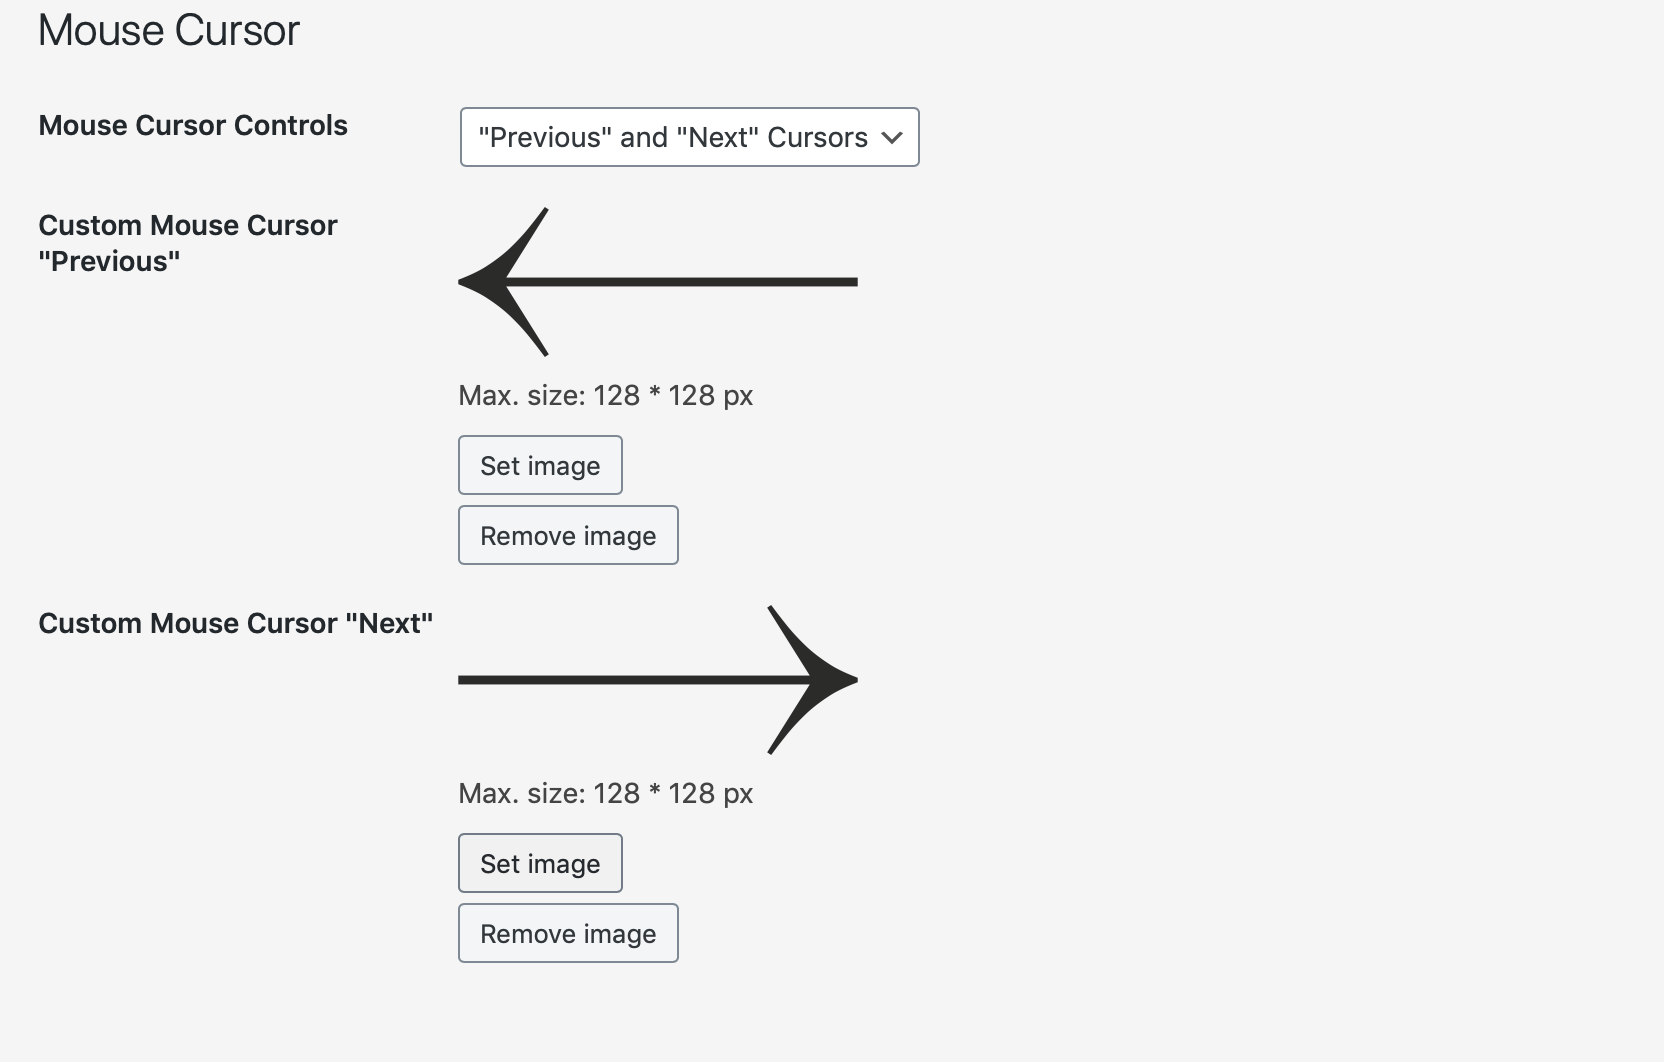The image size is (1664, 1062).
Task: Click the "Mouse Cursor" section heading
Action: pyautogui.click(x=169, y=31)
